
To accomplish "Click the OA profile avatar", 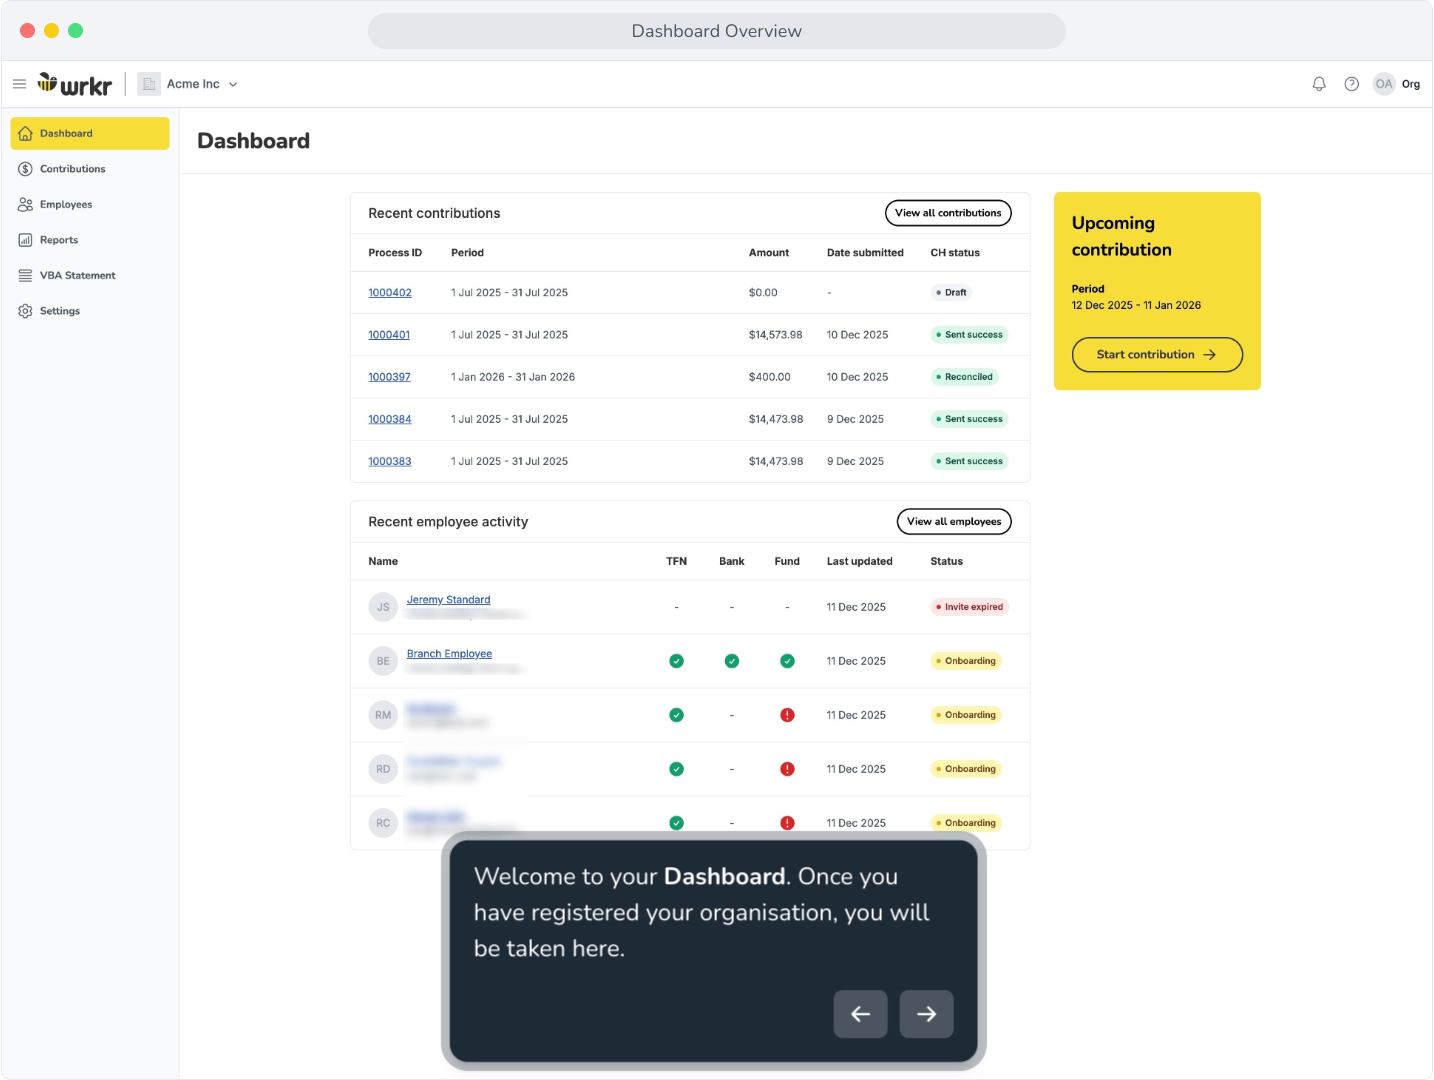I will coord(1384,84).
